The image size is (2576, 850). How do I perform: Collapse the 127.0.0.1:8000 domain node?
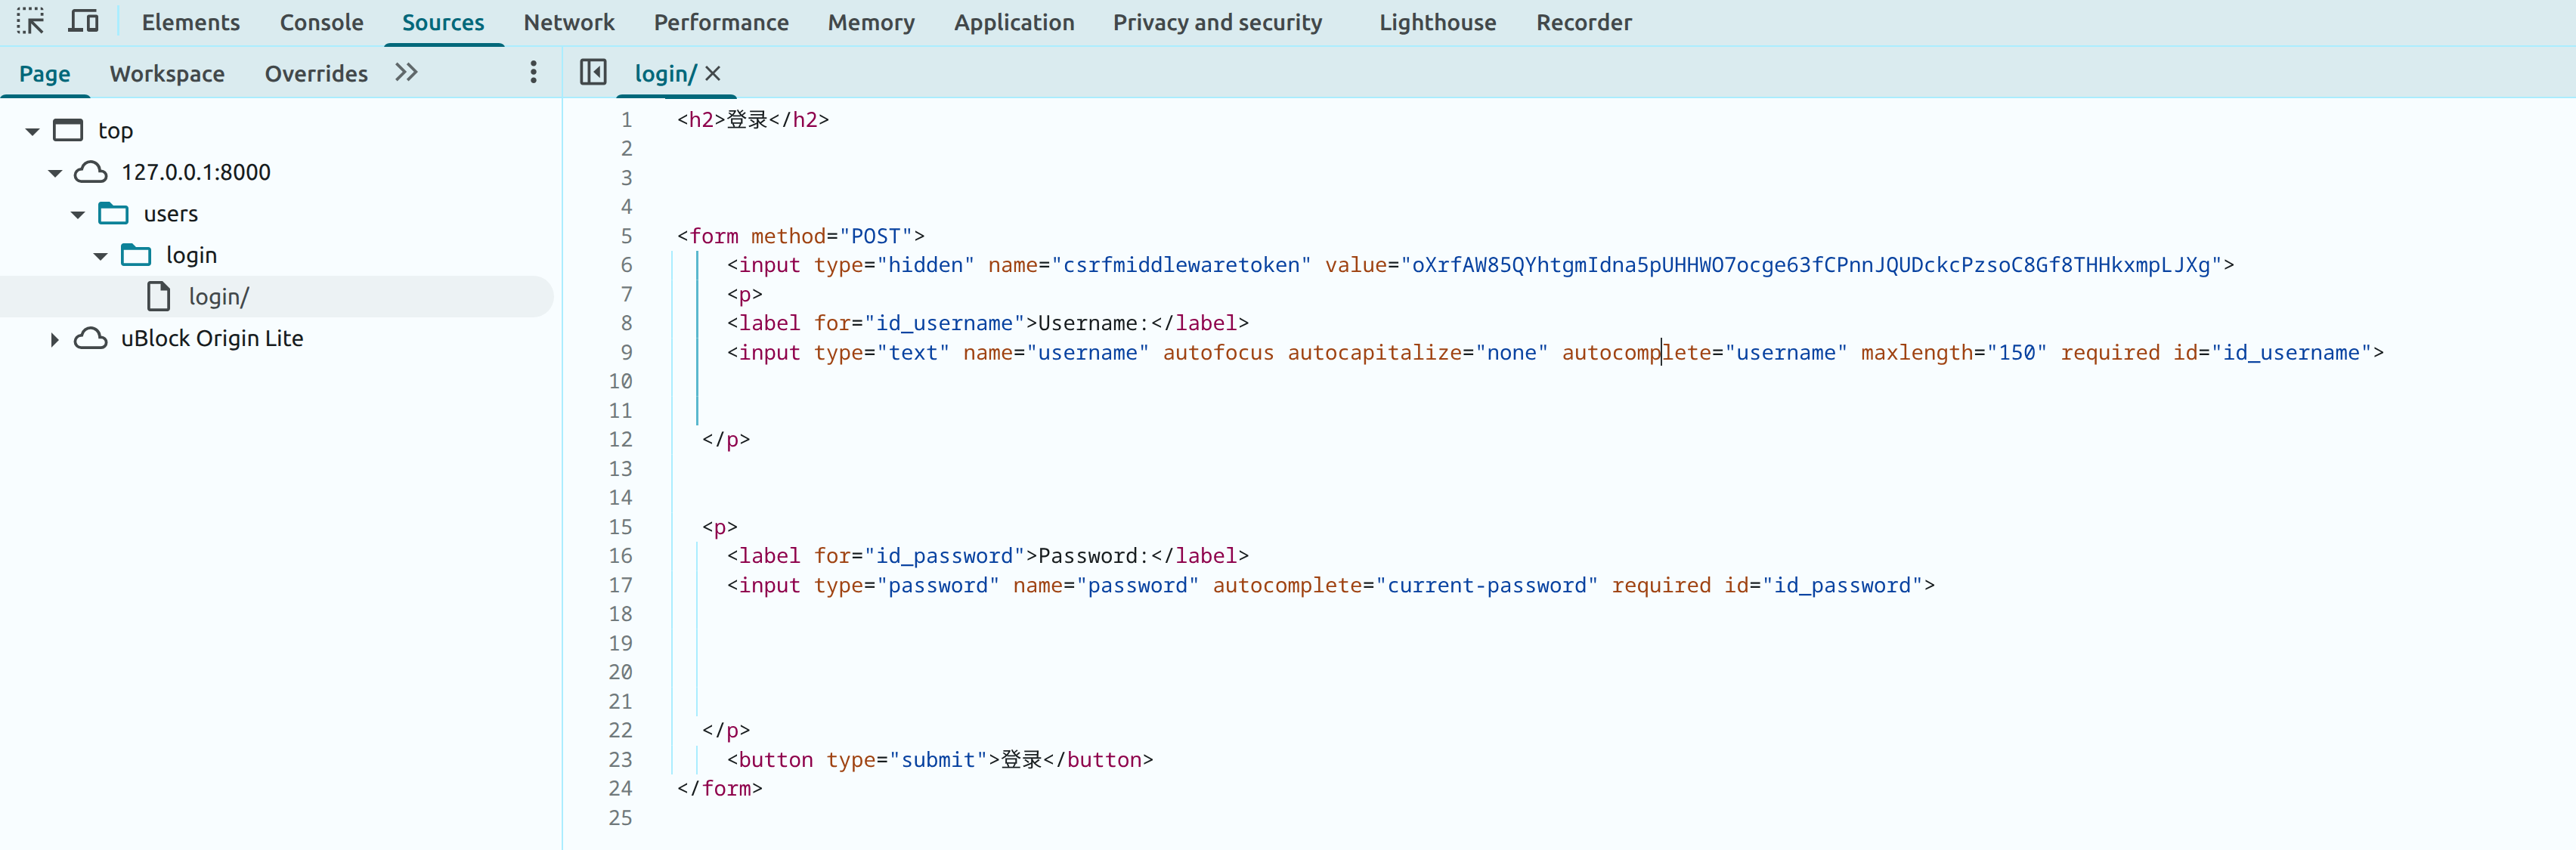point(55,173)
